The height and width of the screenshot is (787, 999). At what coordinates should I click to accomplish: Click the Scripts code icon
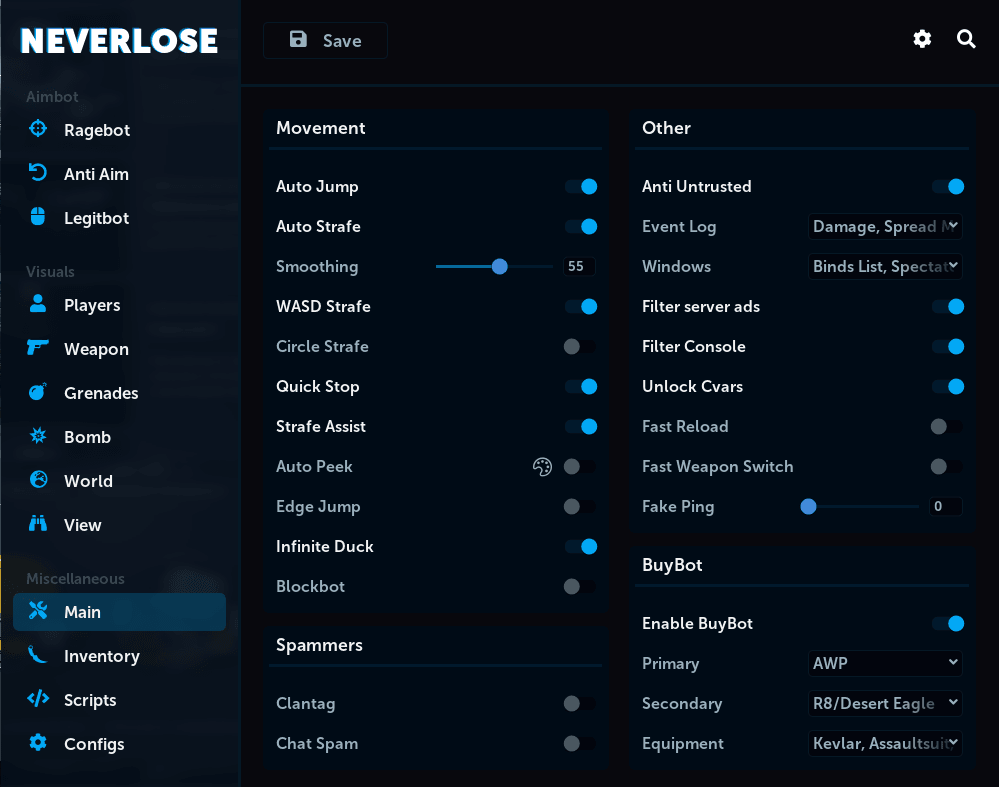point(38,698)
